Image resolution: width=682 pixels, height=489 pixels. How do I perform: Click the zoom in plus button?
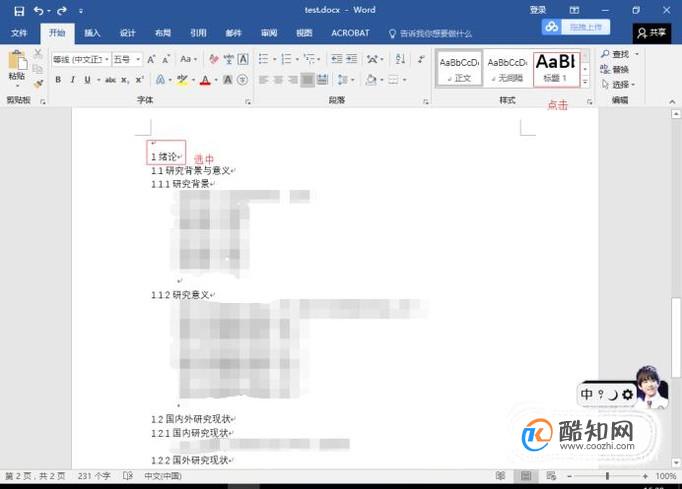coord(645,476)
